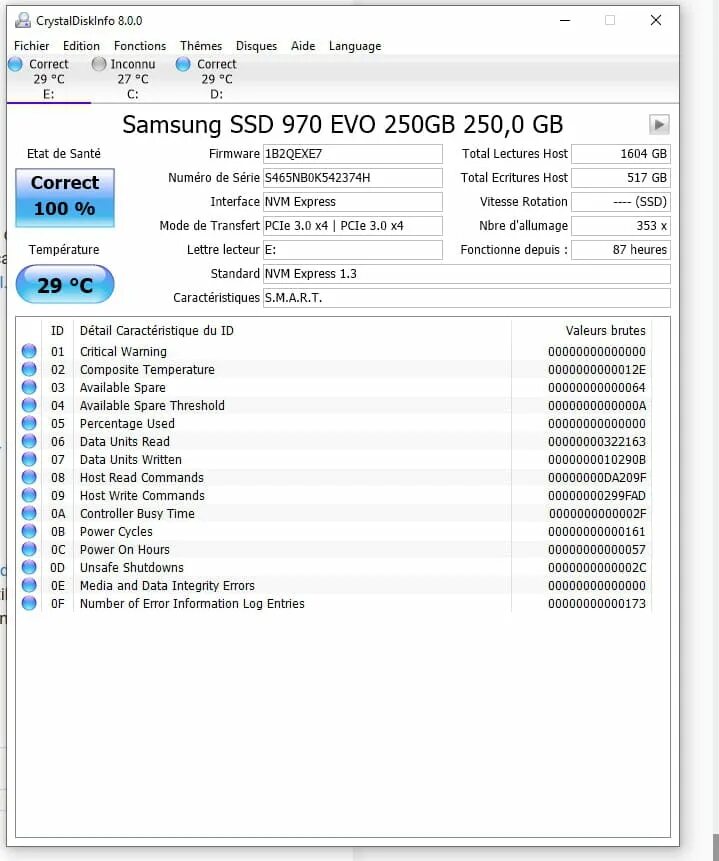Open the Language menu
Viewport: 719px width, 861px height.
pyautogui.click(x=355, y=46)
